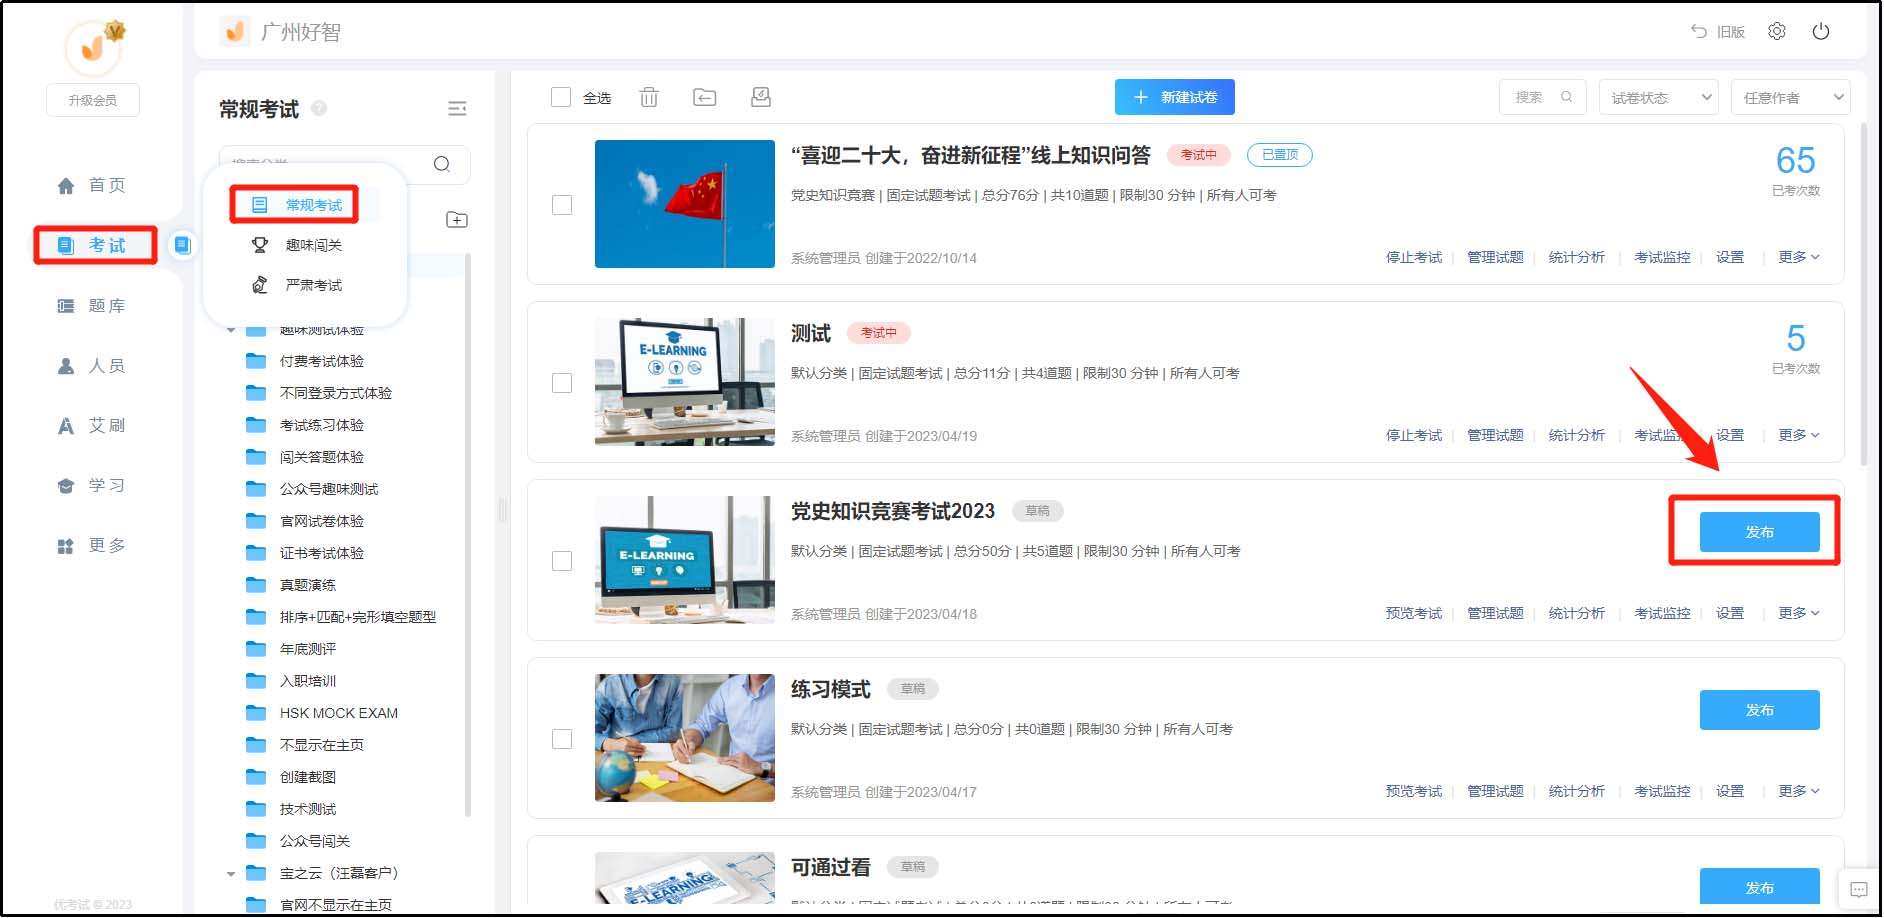Open settings via the gear icon

click(1778, 31)
